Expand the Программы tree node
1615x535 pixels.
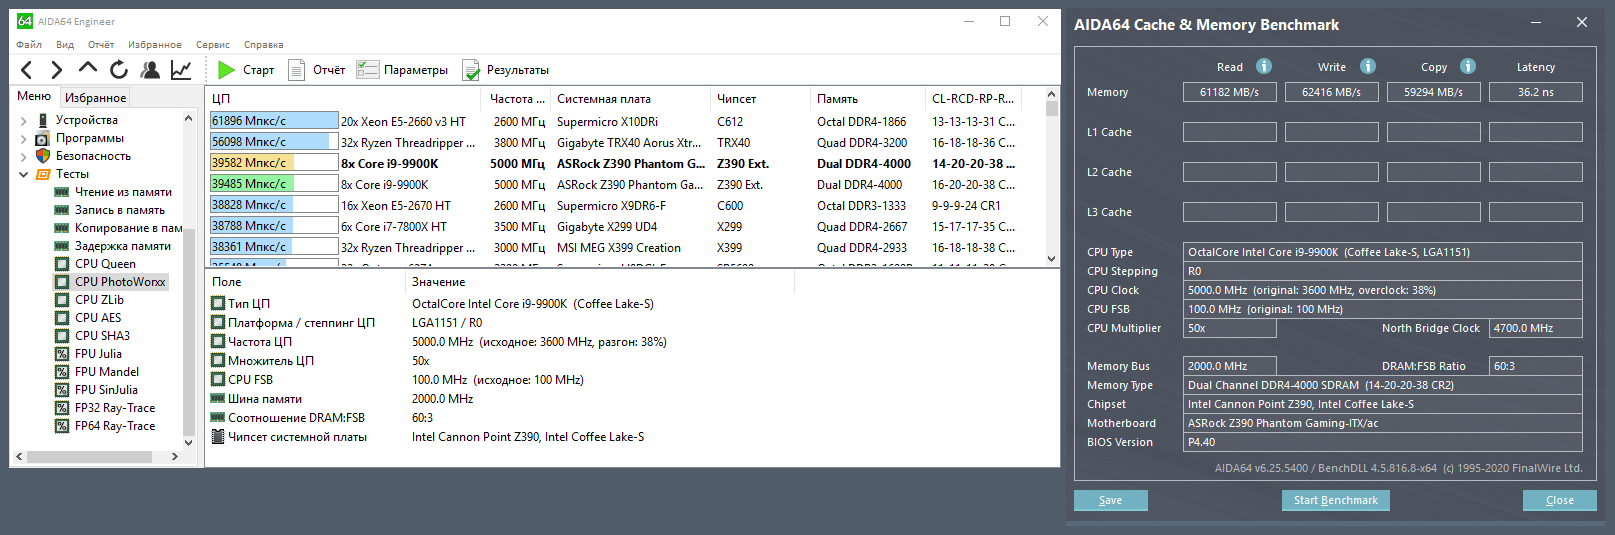[x=24, y=139]
